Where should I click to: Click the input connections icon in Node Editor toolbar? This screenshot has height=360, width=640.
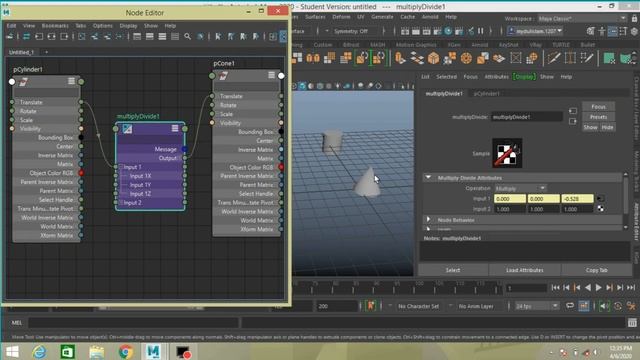point(39,37)
